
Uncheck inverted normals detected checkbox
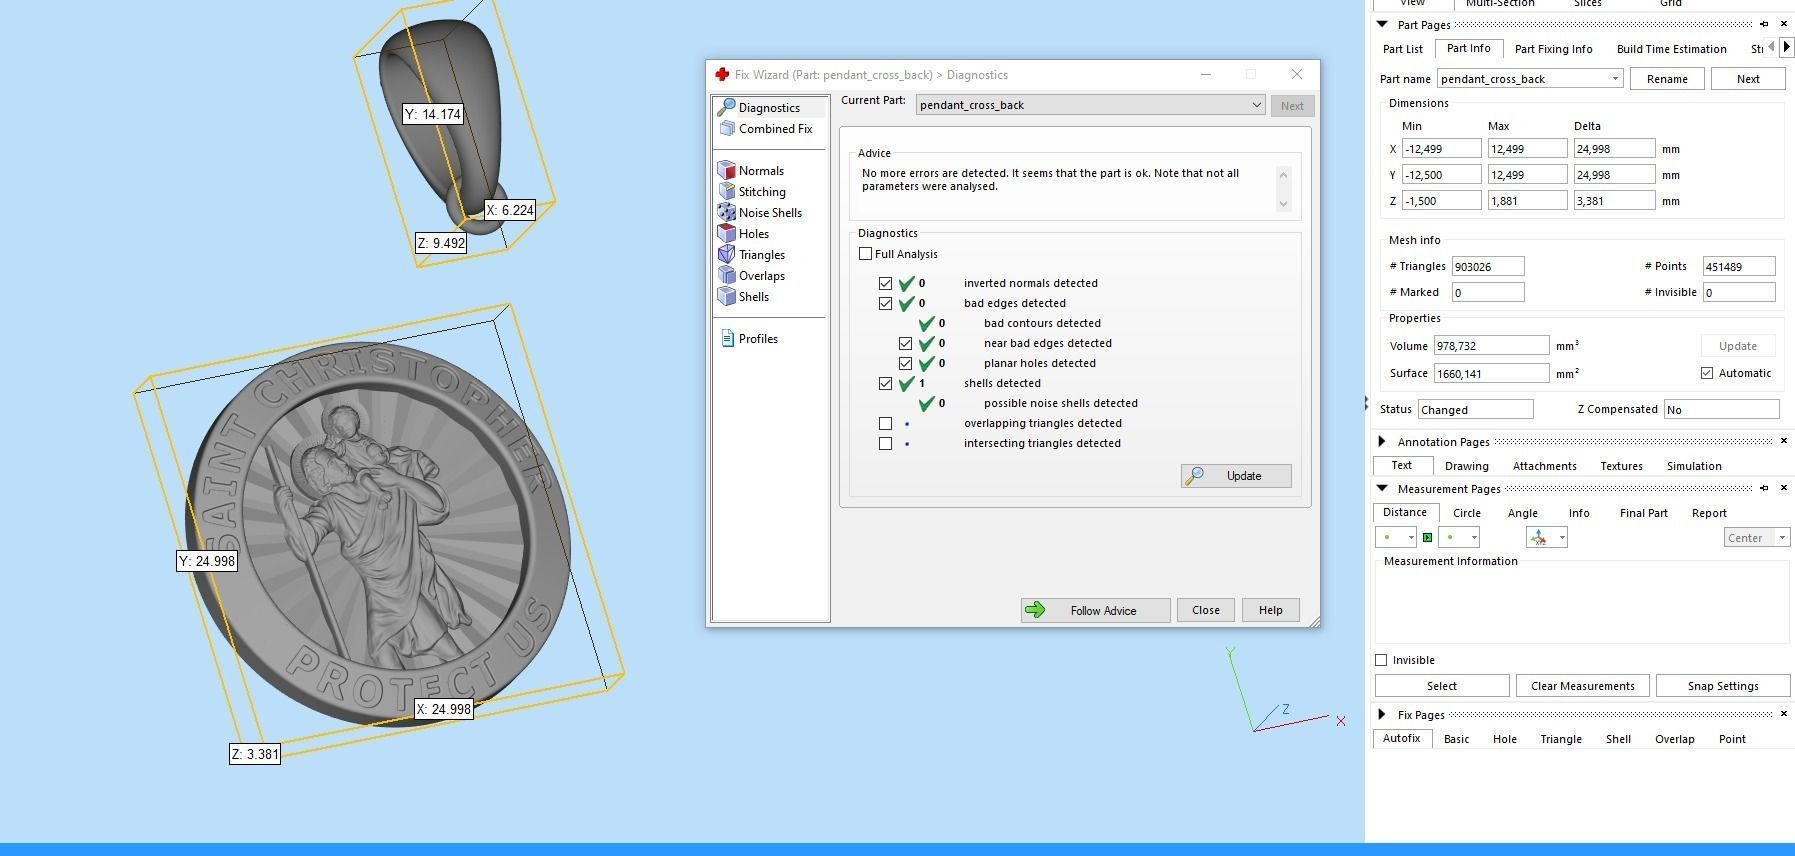point(886,284)
